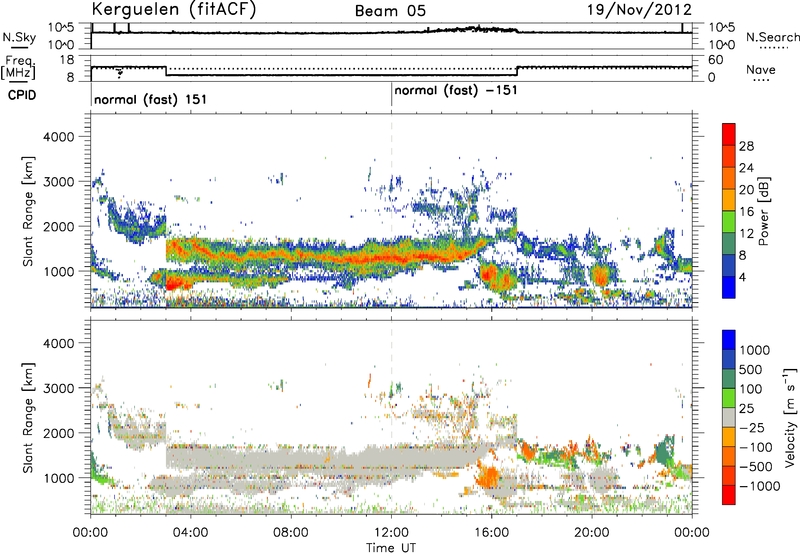Click the dotted Nave legend line sample
800x554 pixels.
point(761,80)
